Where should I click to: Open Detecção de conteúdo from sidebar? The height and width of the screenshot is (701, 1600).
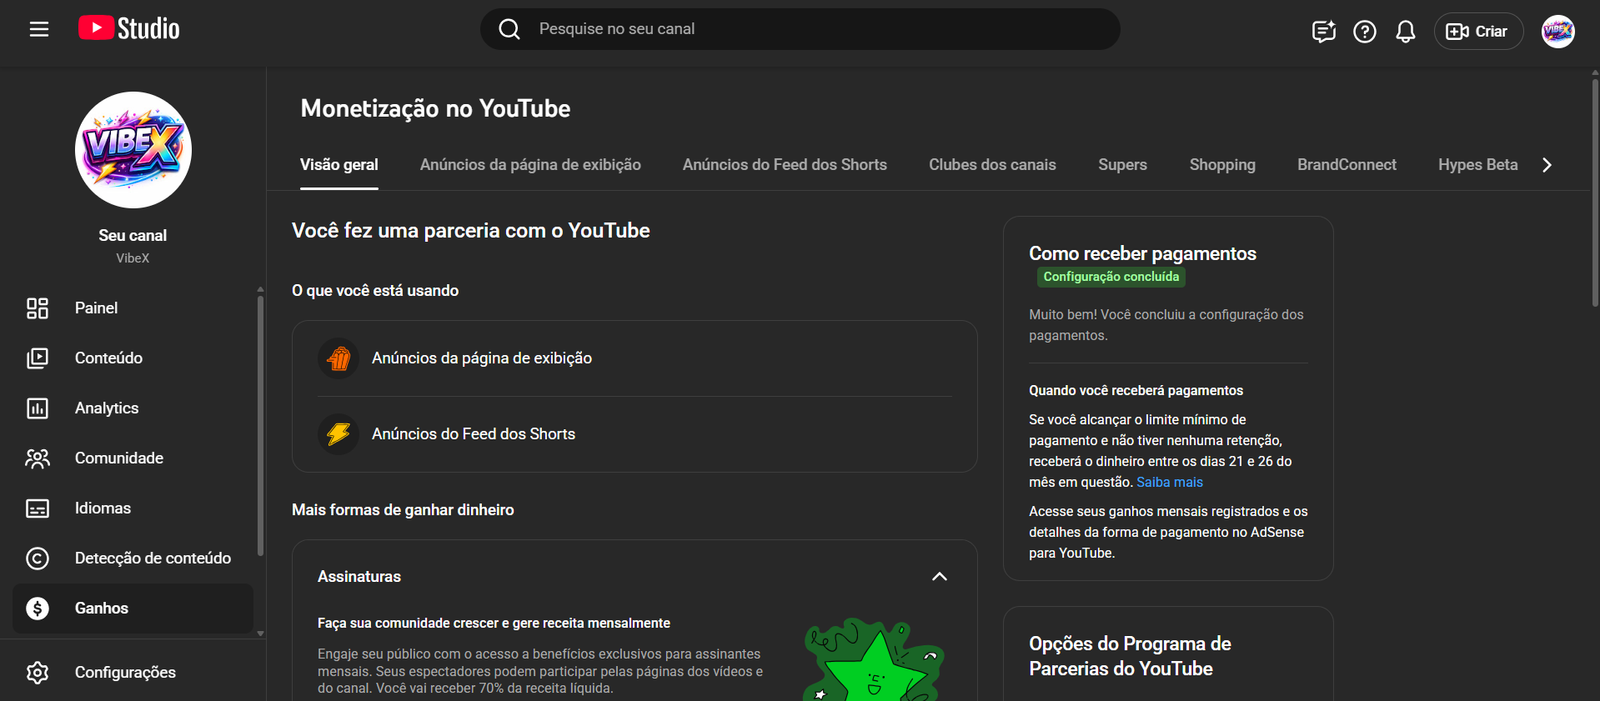[x=133, y=558]
